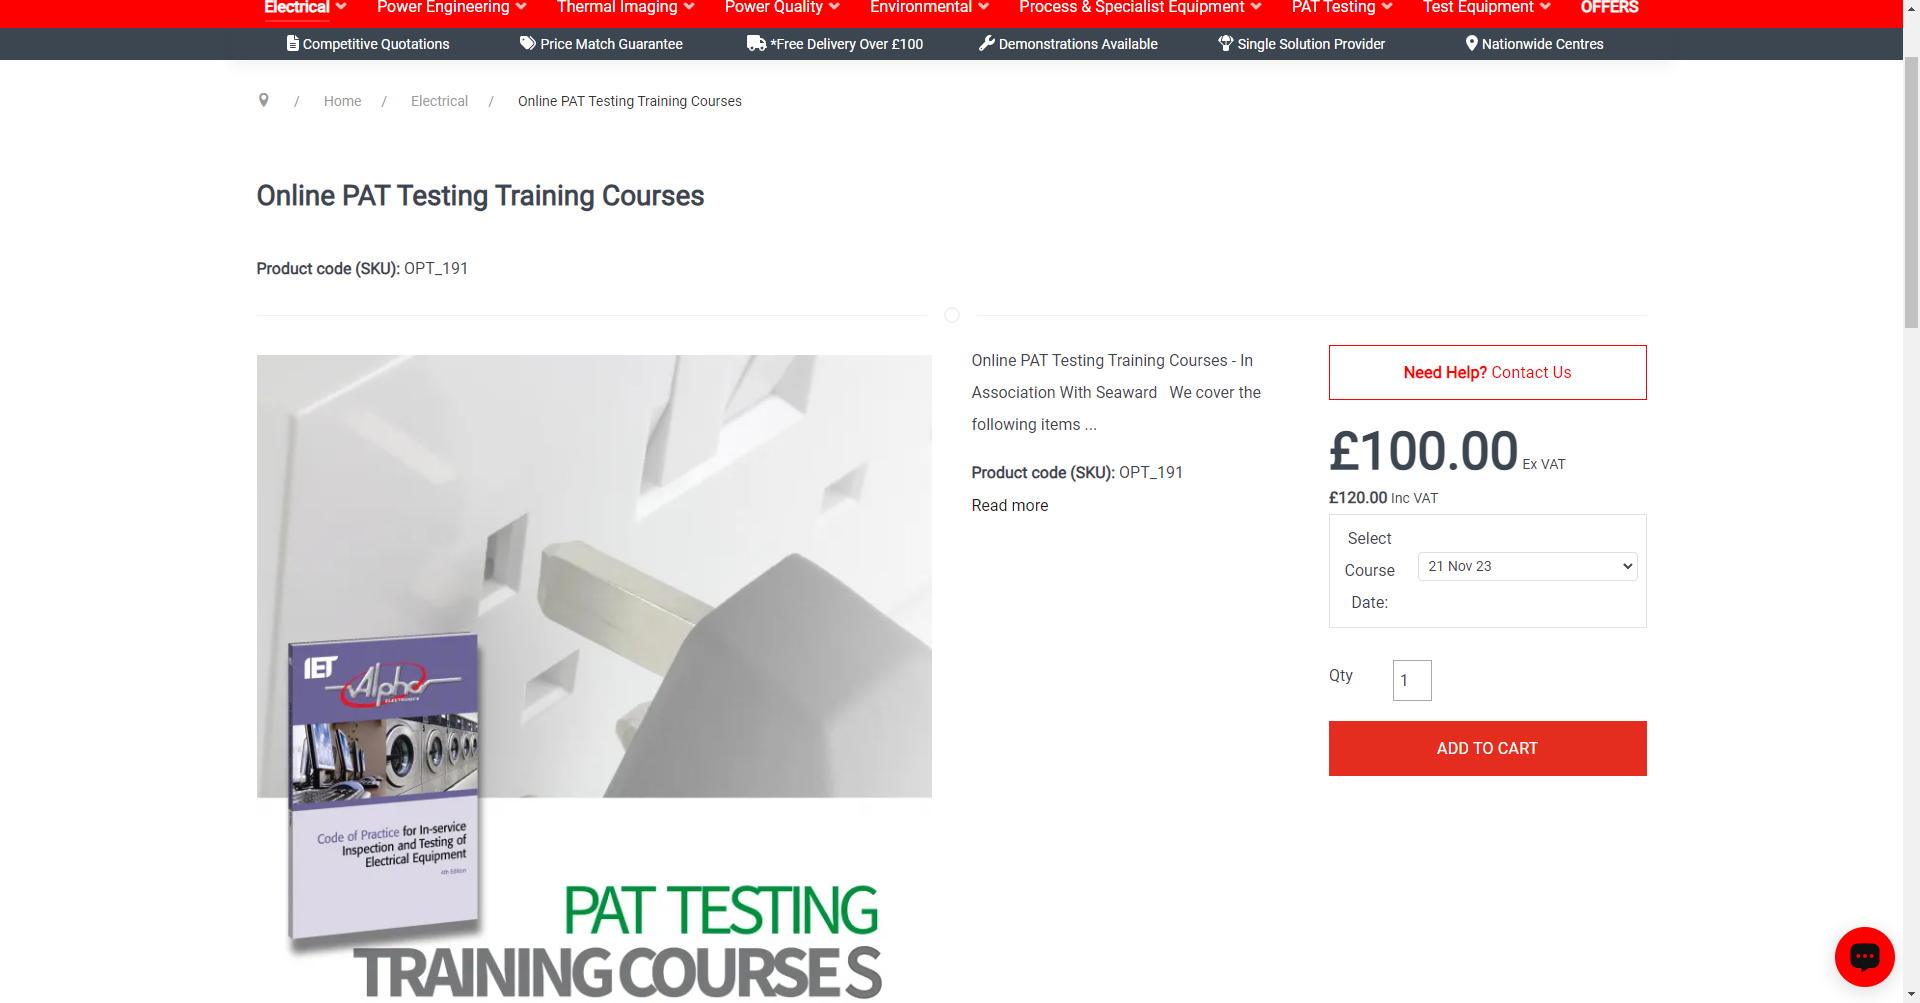Open the live chat bubble icon
1920x1003 pixels.
click(1864, 957)
